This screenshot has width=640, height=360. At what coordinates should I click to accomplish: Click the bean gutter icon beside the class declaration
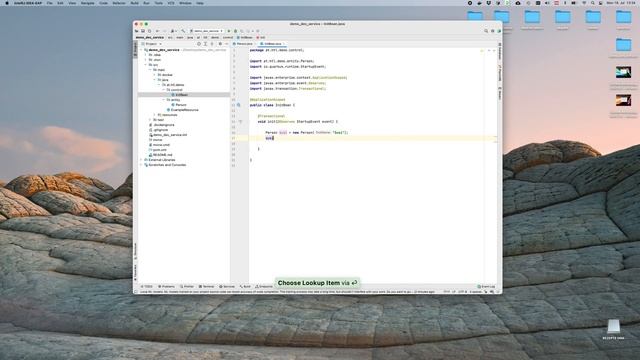point(239,105)
